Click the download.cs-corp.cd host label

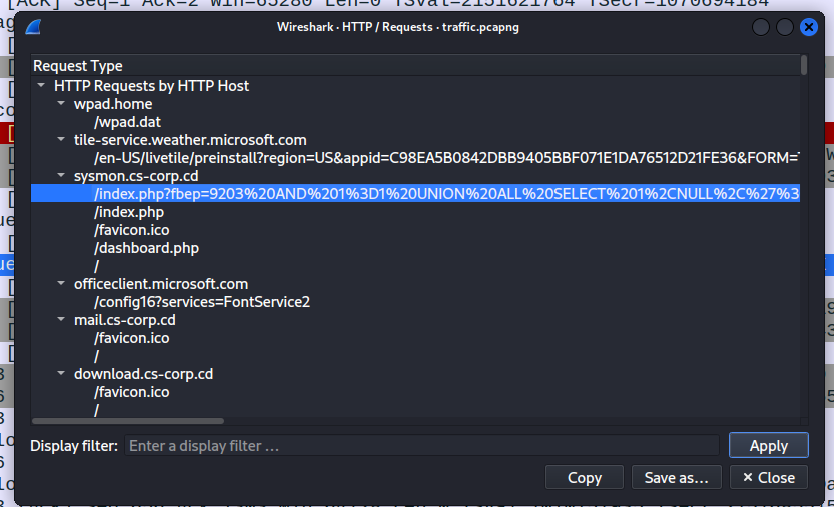coord(144,373)
